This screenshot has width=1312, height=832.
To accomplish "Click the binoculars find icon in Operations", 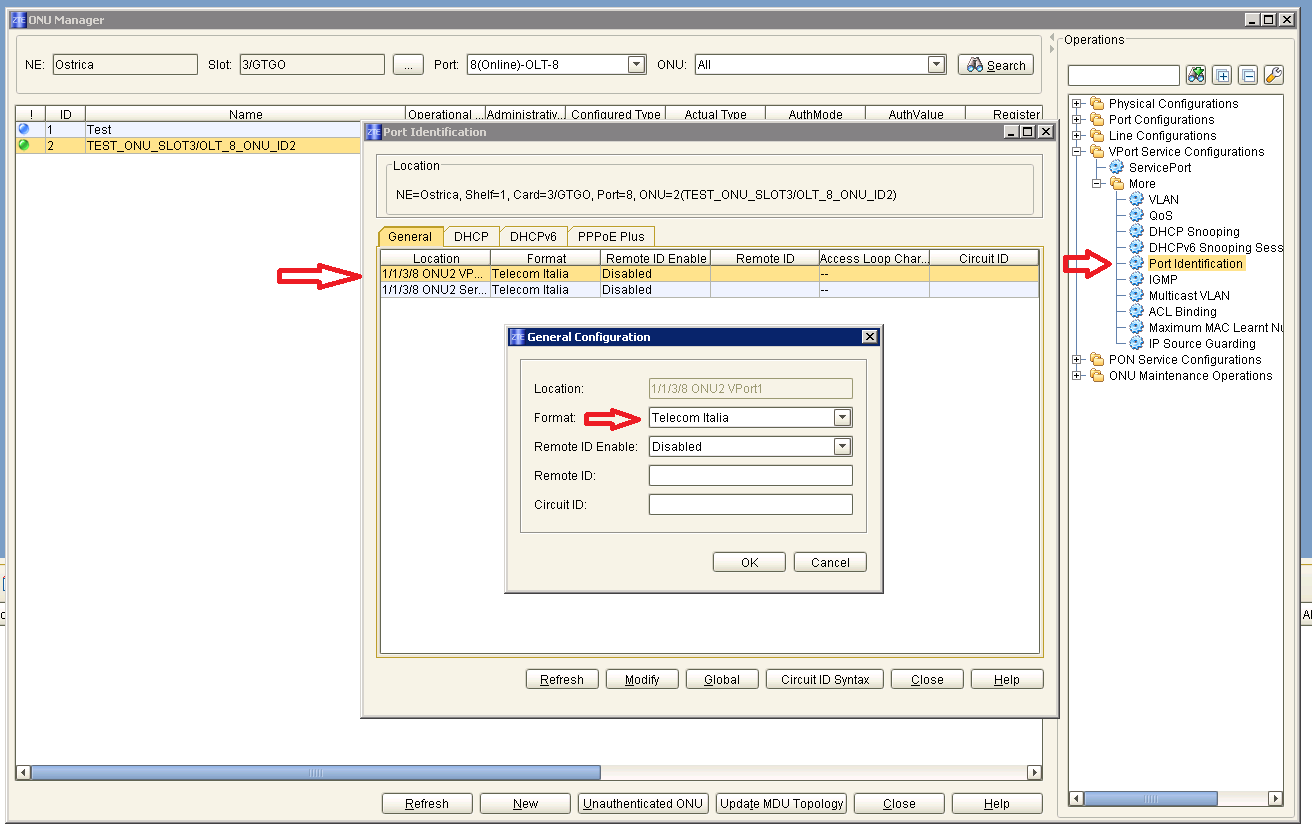I will (1196, 75).
